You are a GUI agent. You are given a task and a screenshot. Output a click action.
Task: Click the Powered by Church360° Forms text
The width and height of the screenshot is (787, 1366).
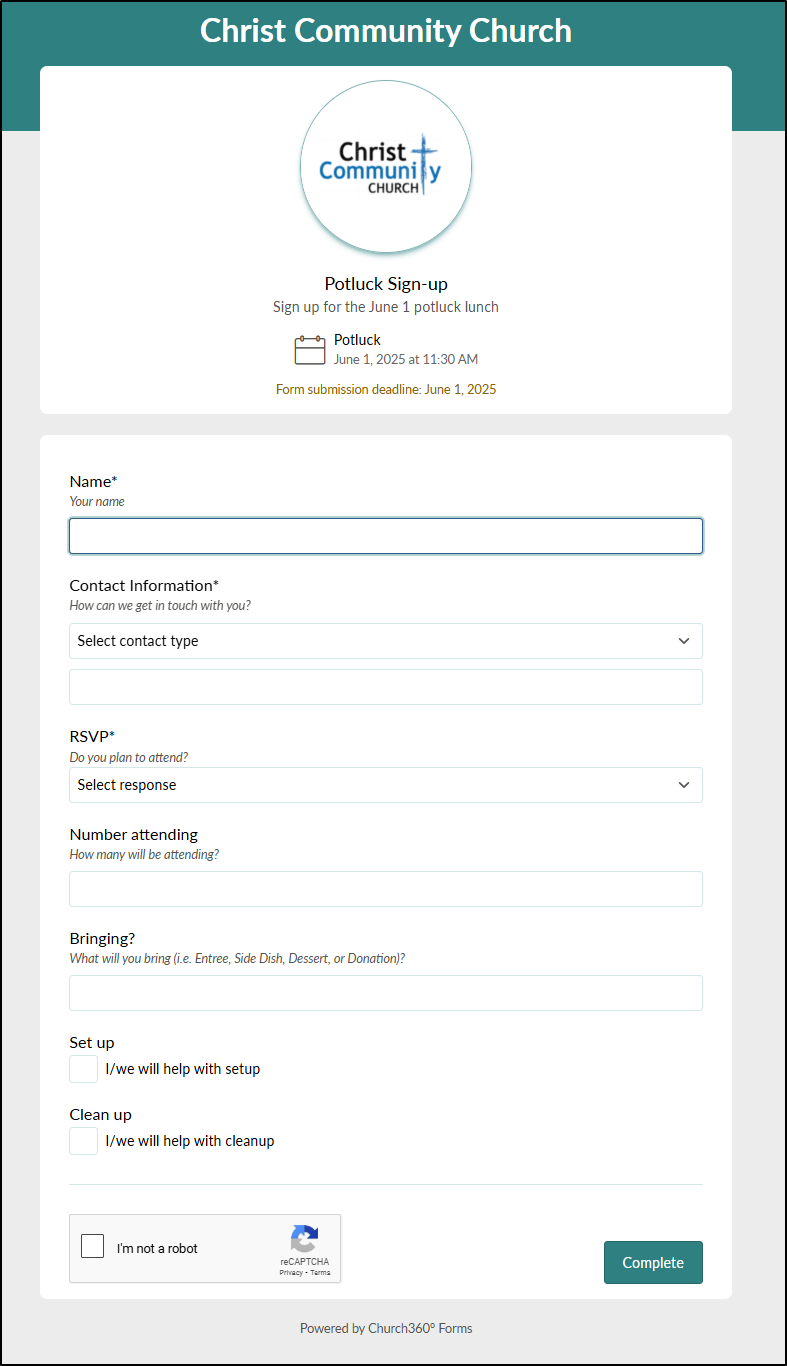tap(386, 1329)
